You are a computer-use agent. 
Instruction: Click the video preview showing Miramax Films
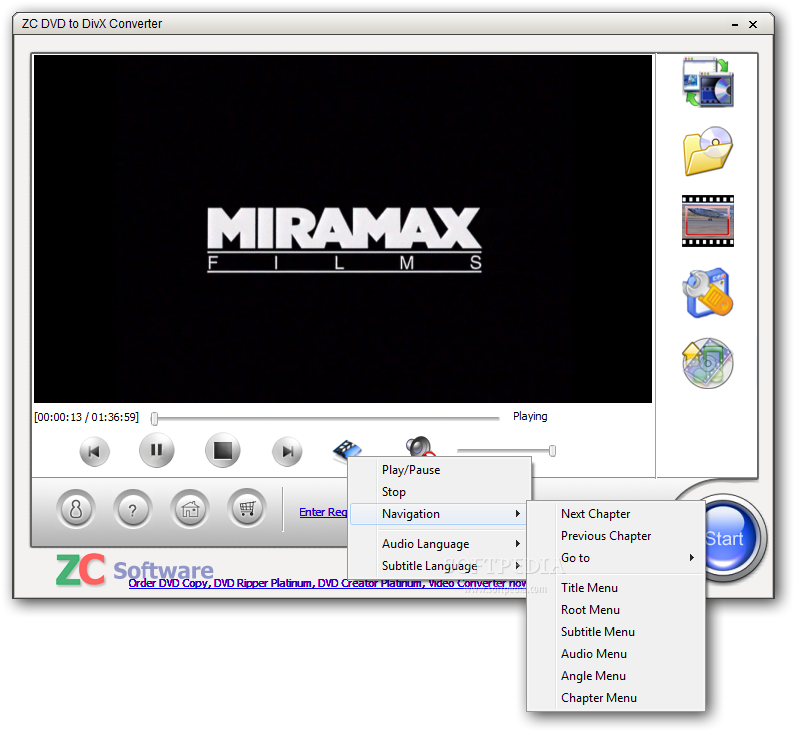coord(343,229)
